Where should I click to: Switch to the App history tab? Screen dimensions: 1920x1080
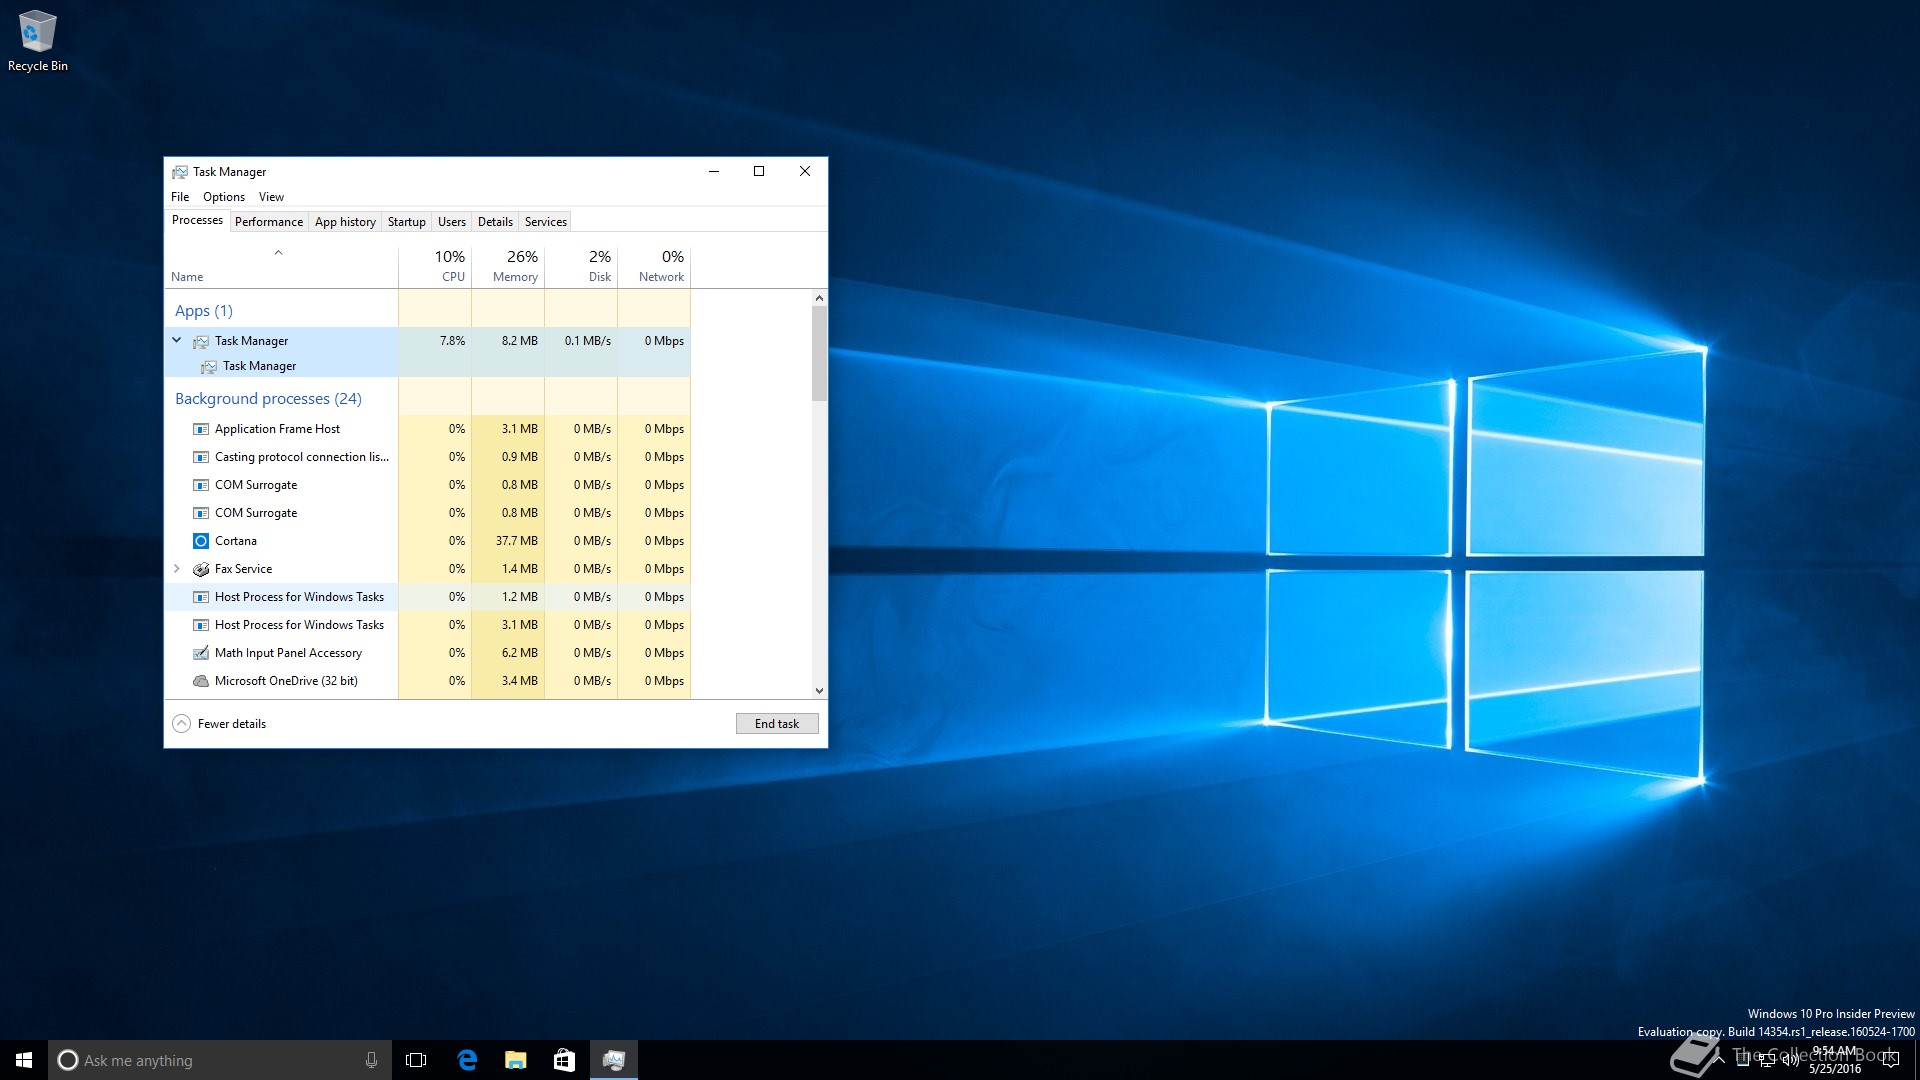[x=345, y=222]
